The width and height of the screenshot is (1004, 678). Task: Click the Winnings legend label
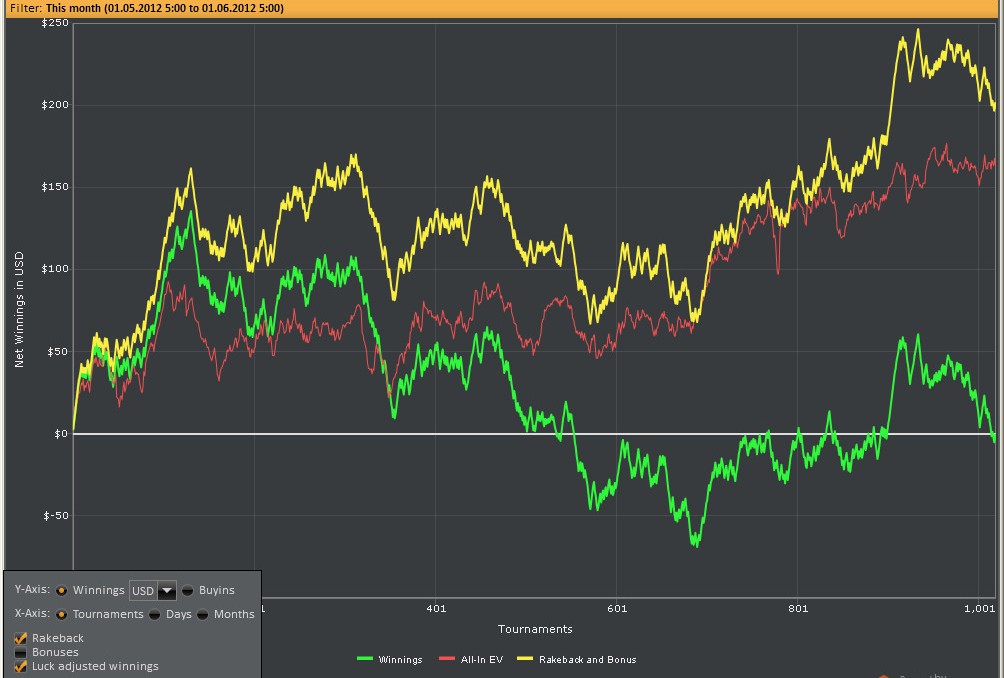[400, 659]
